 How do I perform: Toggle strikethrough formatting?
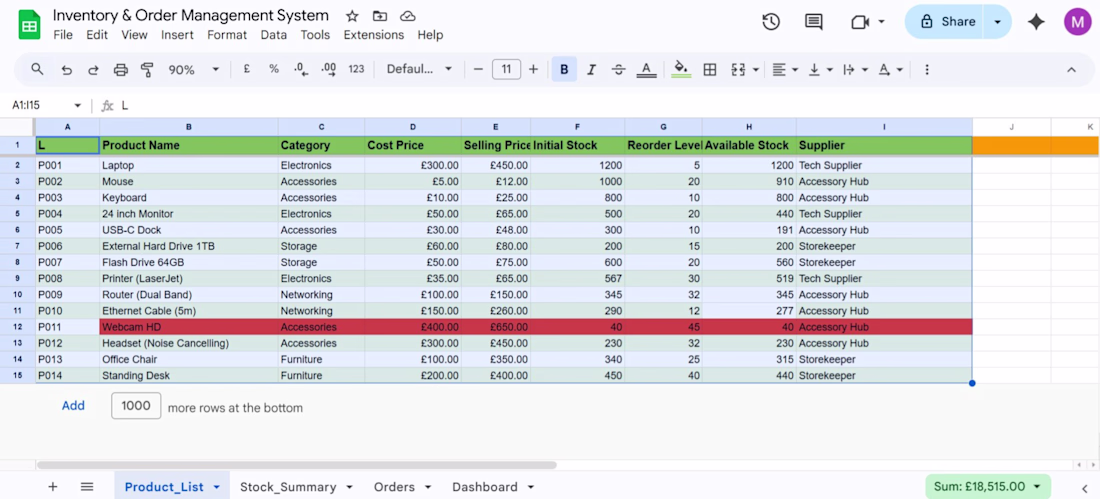619,70
